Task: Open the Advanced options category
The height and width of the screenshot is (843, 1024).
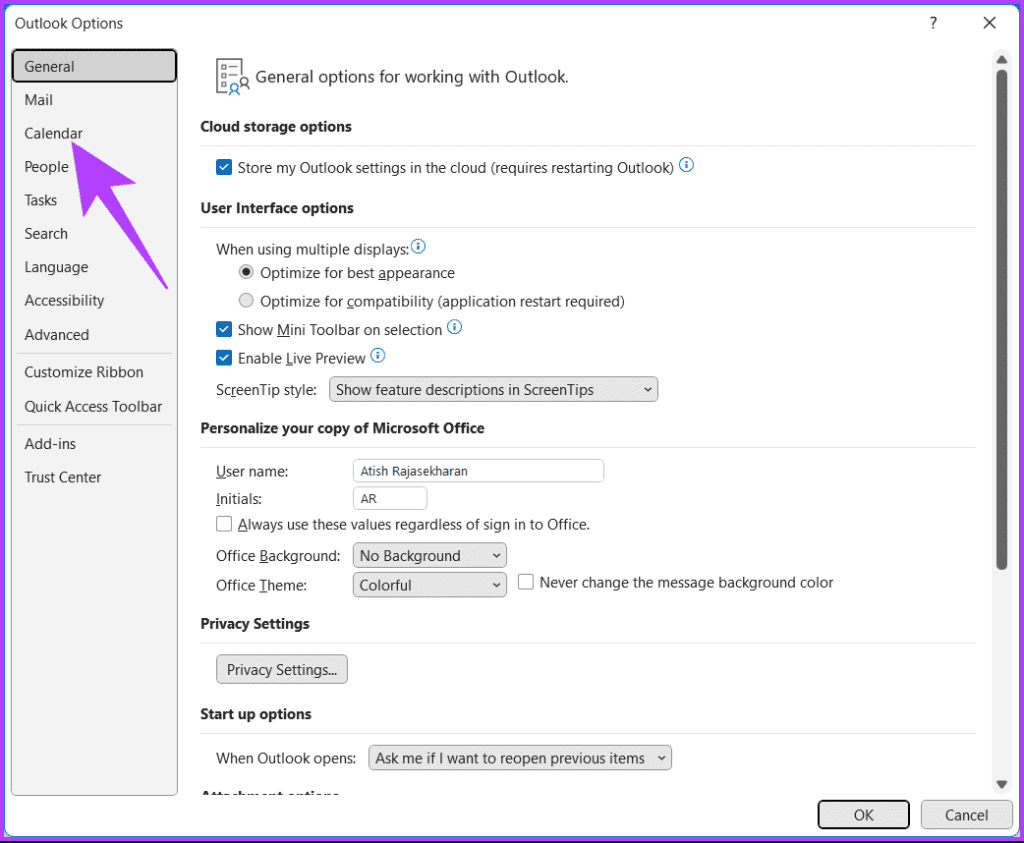Action: tap(94, 334)
